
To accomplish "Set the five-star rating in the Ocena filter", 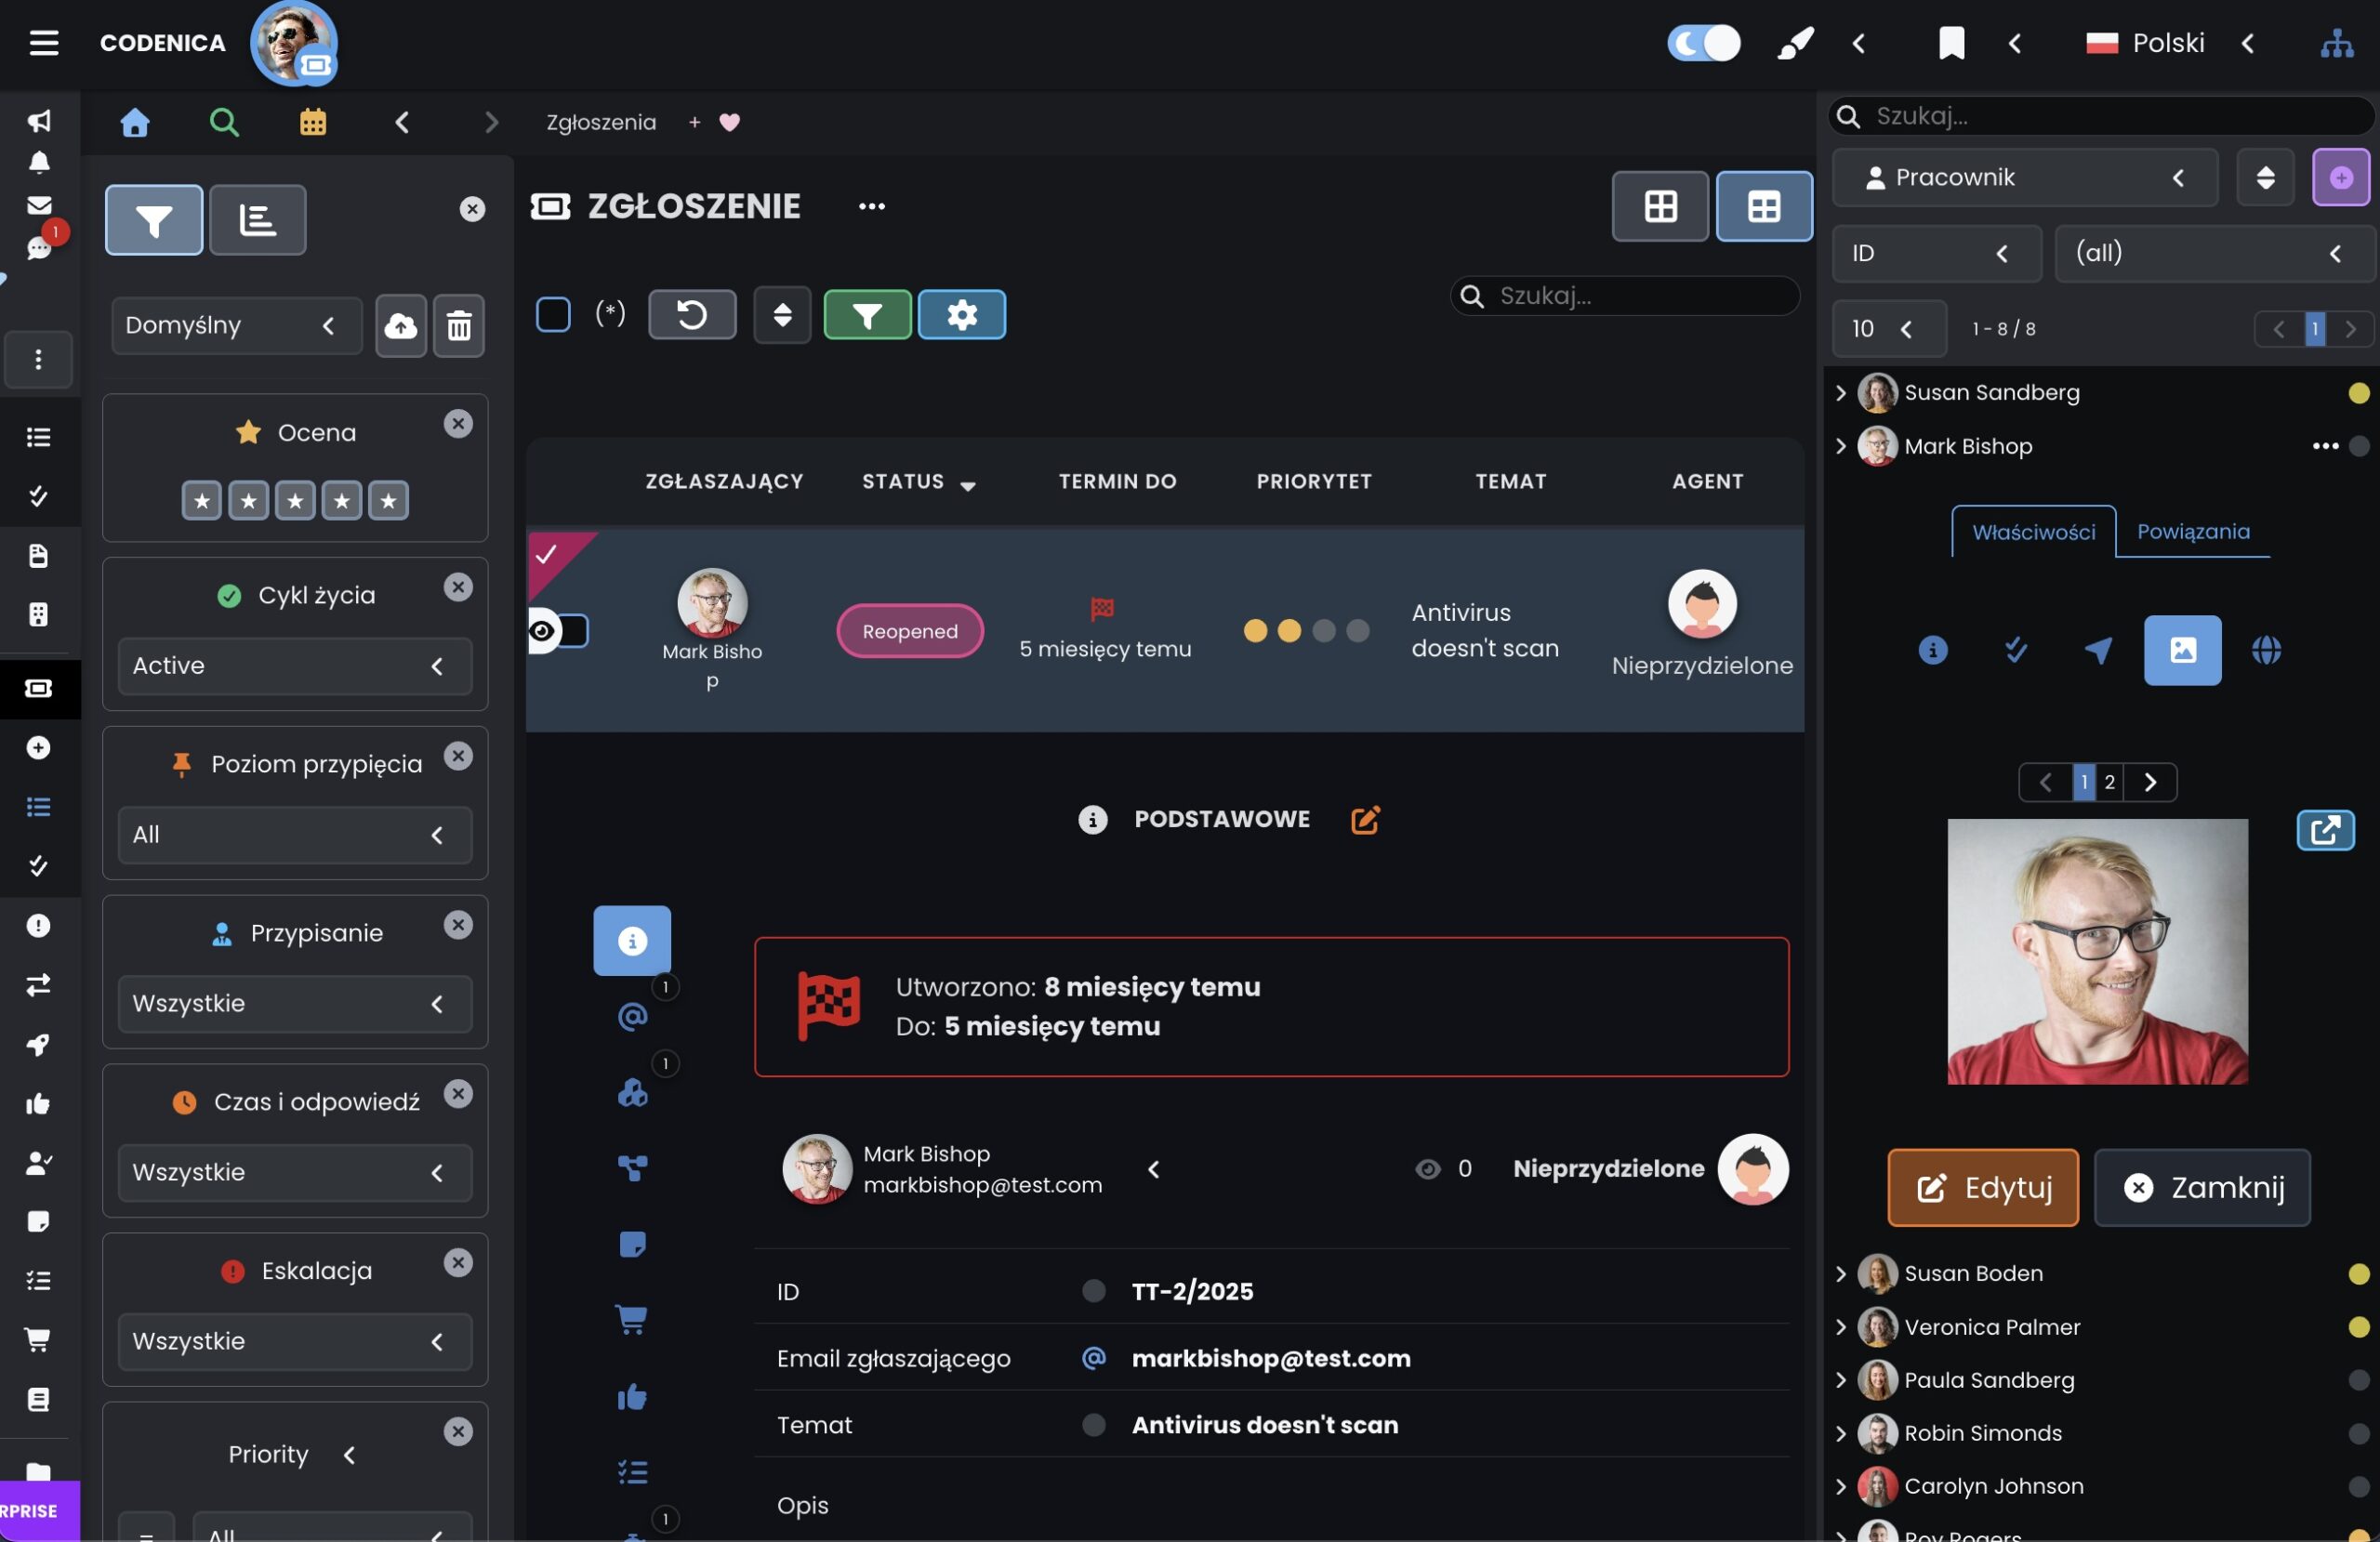I will 390,500.
